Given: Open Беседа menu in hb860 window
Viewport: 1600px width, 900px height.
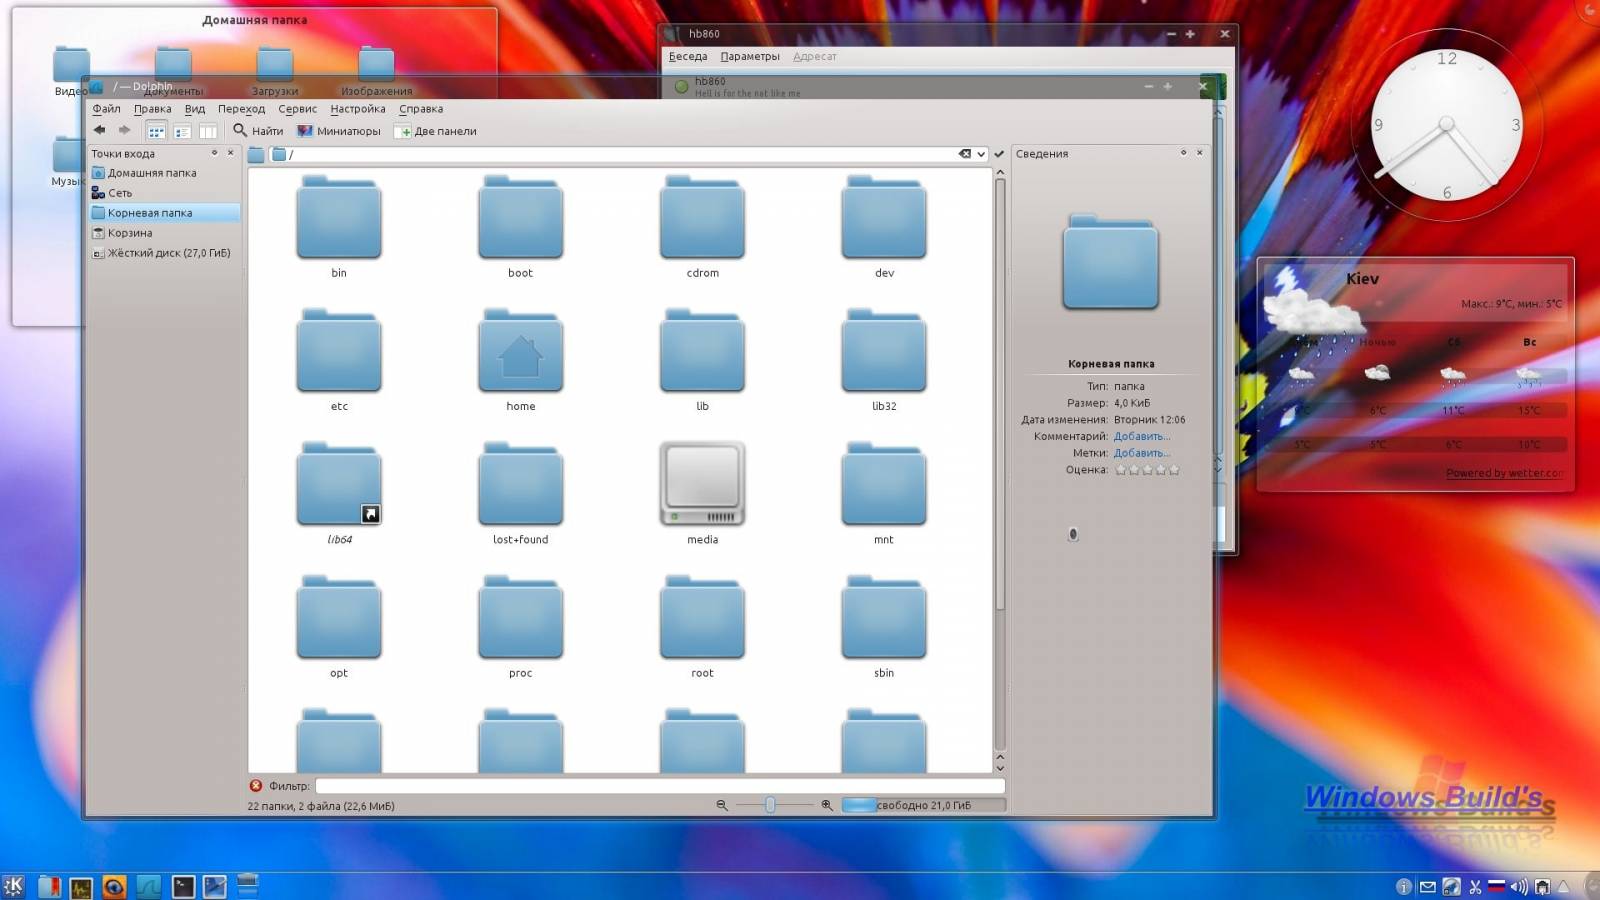Looking at the screenshot, I should (x=688, y=57).
